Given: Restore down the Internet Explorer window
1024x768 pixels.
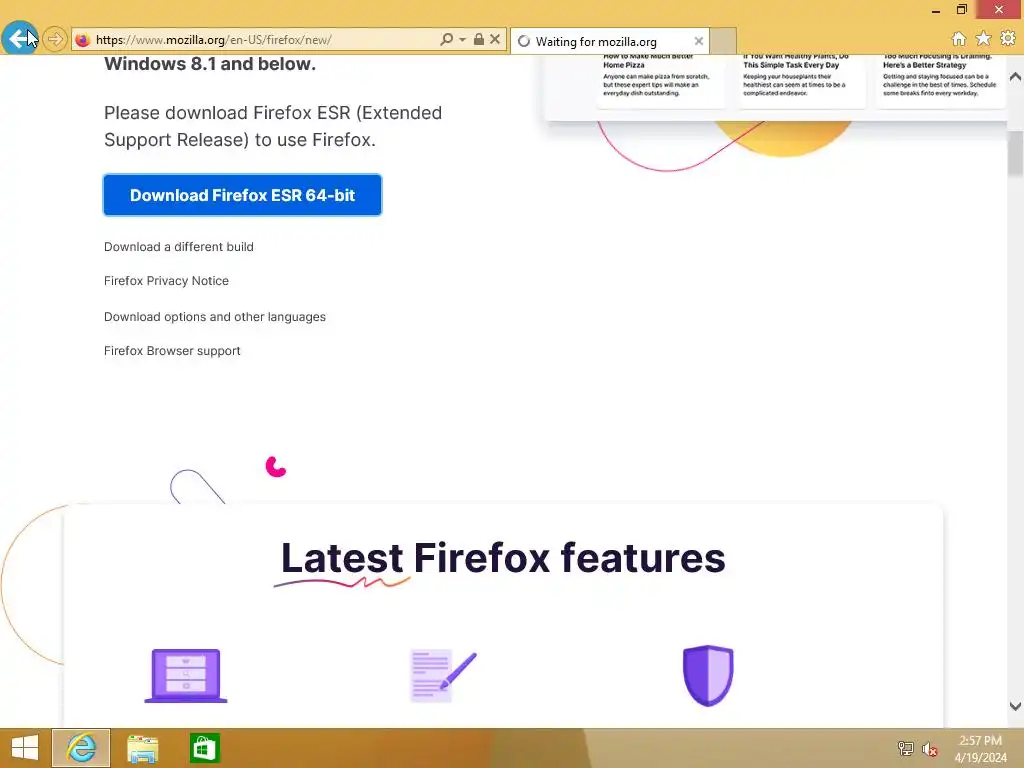Looking at the screenshot, I should click(962, 9).
